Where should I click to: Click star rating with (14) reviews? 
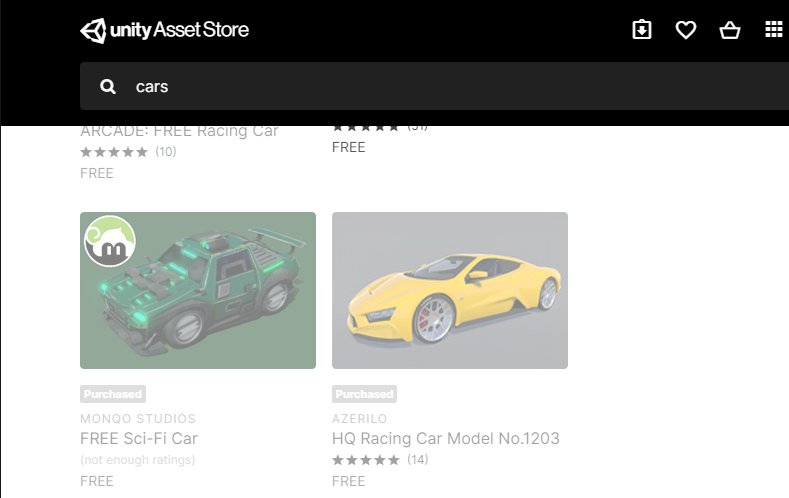[x=380, y=460]
